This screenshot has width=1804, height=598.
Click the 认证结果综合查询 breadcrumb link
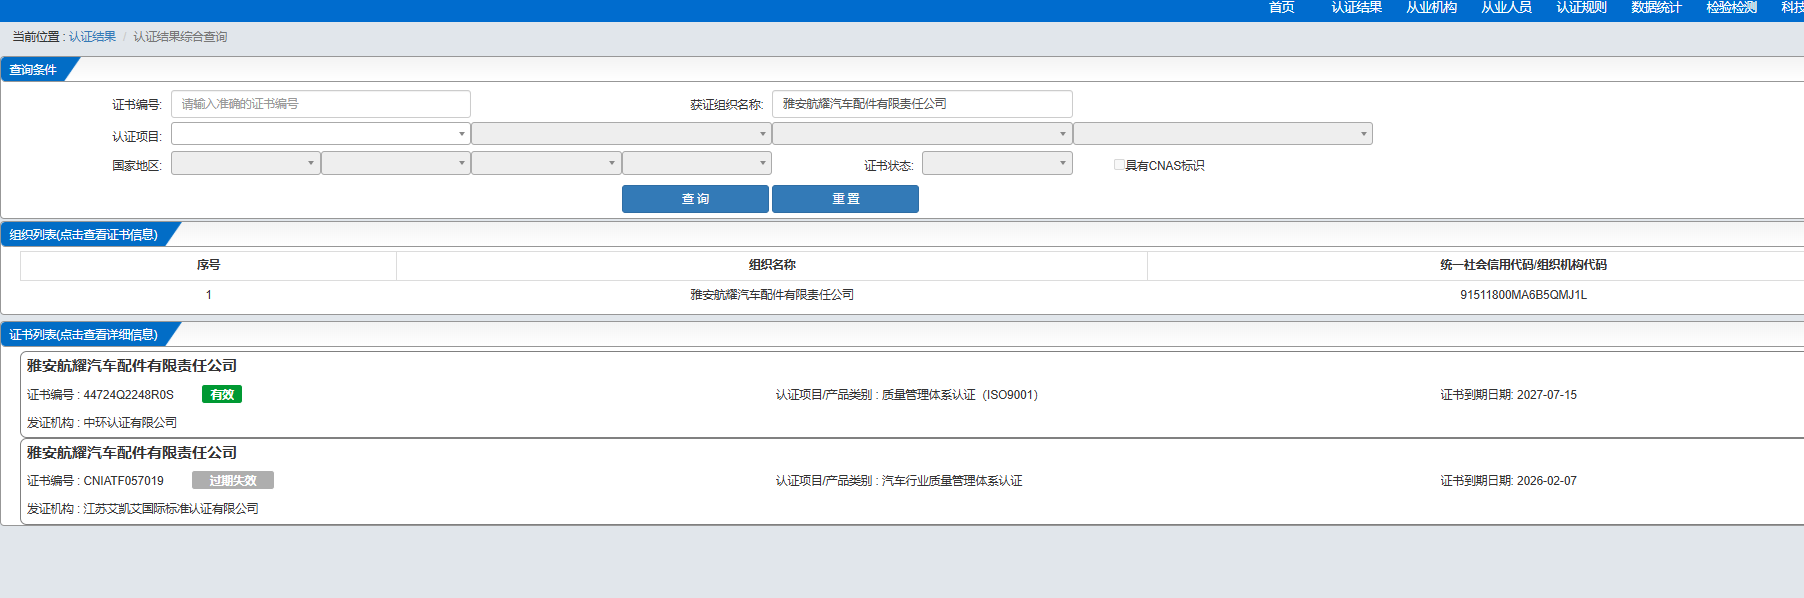point(180,37)
